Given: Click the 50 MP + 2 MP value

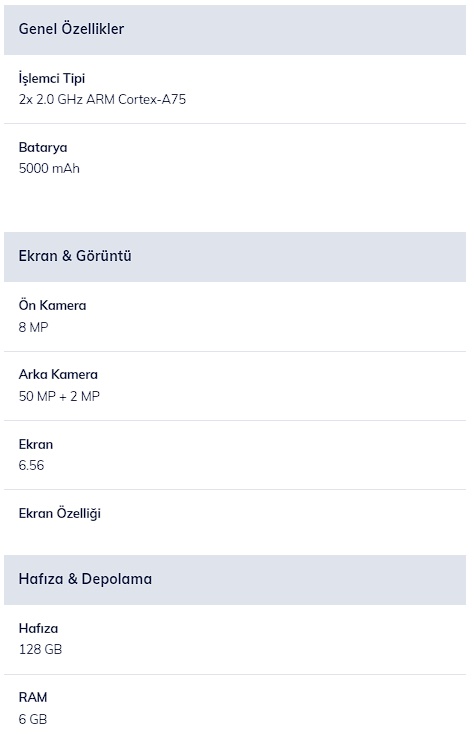Looking at the screenshot, I should (59, 396).
